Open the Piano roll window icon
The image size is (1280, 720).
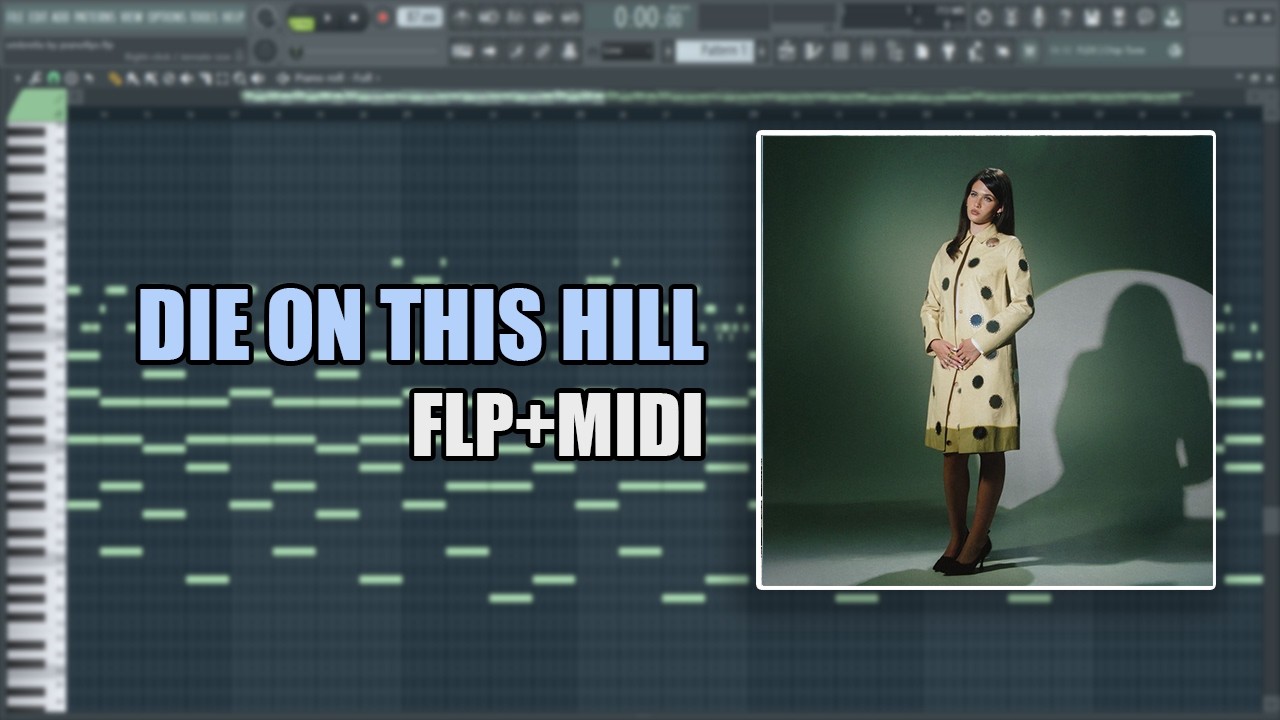click(x=813, y=51)
